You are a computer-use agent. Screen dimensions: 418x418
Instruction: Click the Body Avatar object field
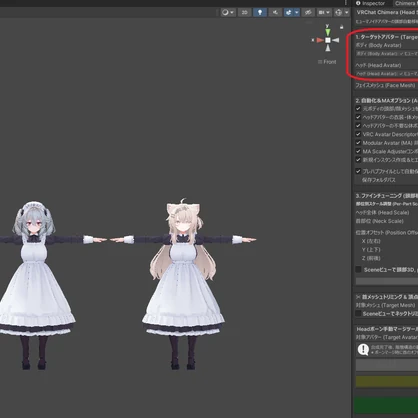[386, 53]
